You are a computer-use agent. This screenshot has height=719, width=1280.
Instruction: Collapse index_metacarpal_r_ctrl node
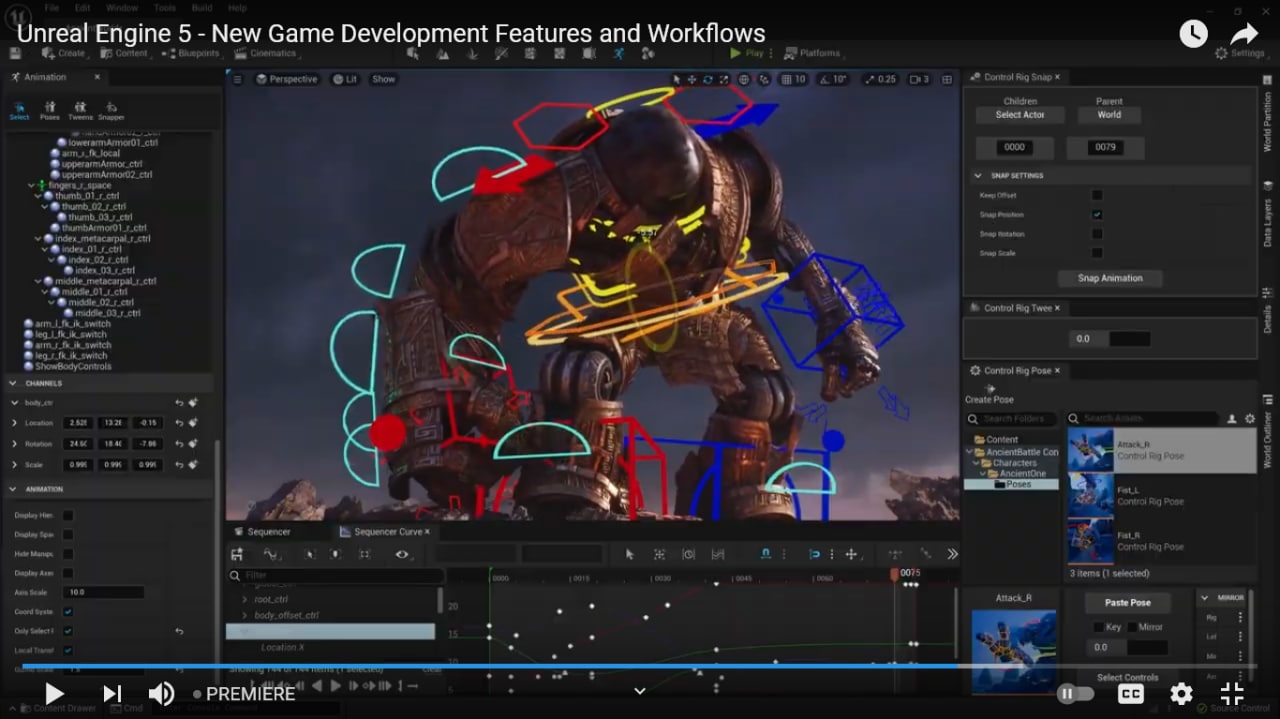[37, 239]
